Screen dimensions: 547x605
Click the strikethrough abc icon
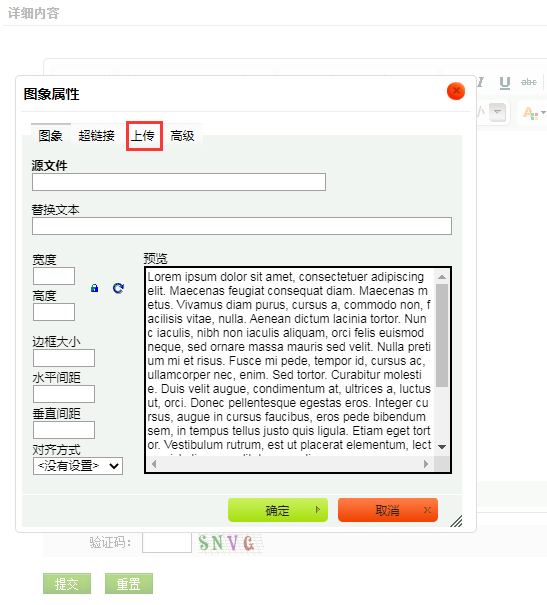click(x=529, y=82)
